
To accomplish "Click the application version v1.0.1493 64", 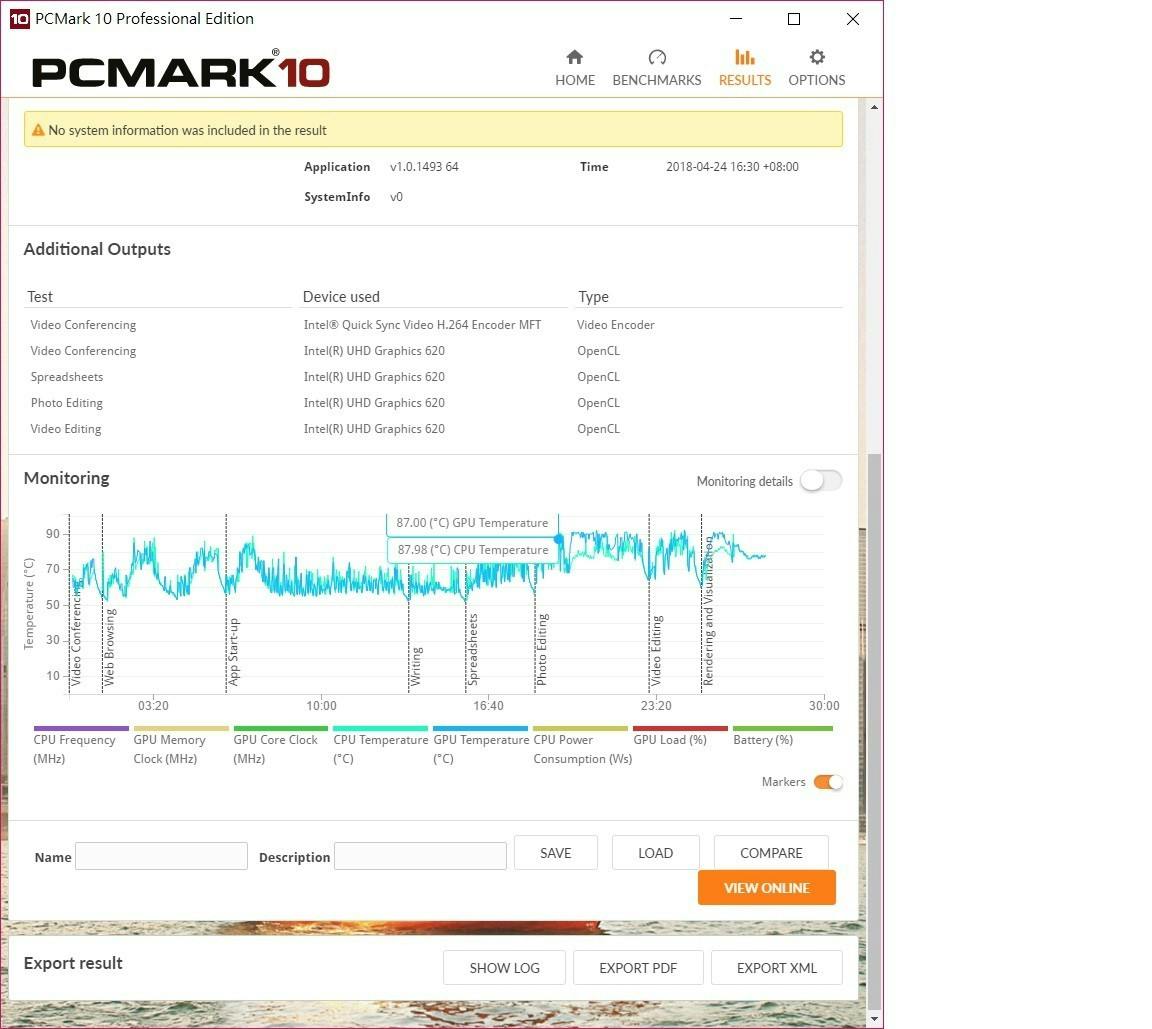I will (424, 167).
